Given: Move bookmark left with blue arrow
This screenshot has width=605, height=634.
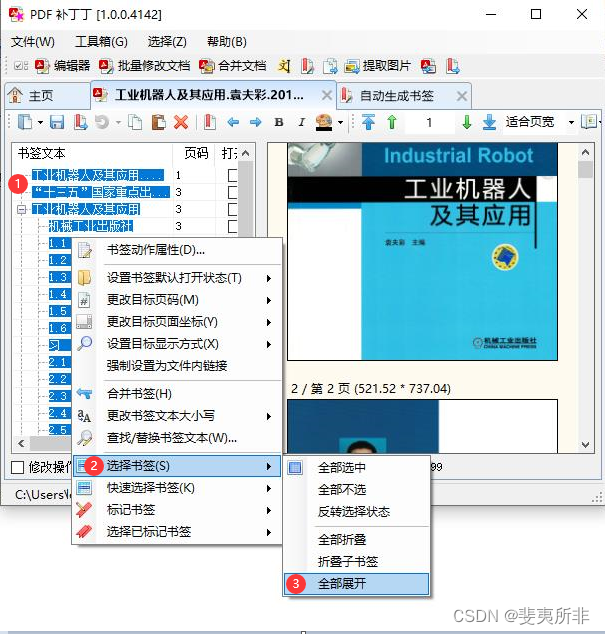Looking at the screenshot, I should (233, 122).
